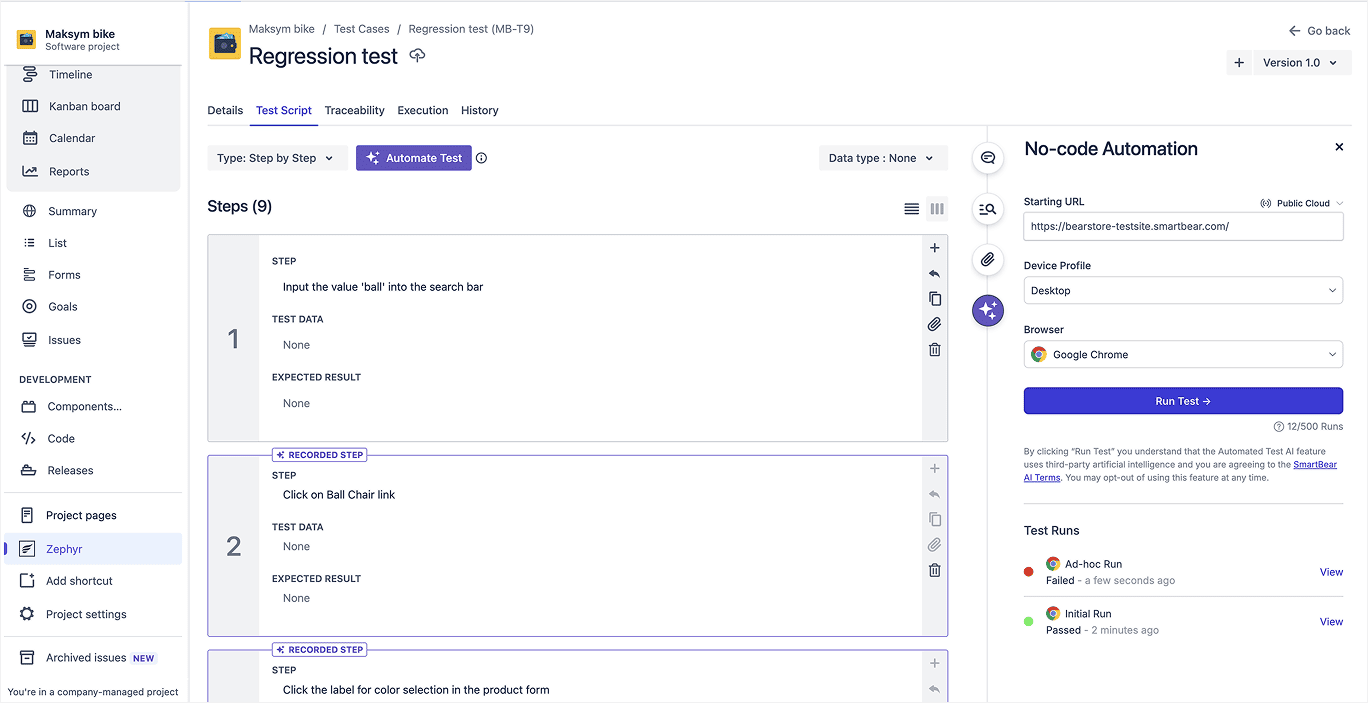
Task: Click the info icon next to Automate Test
Action: click(481, 158)
